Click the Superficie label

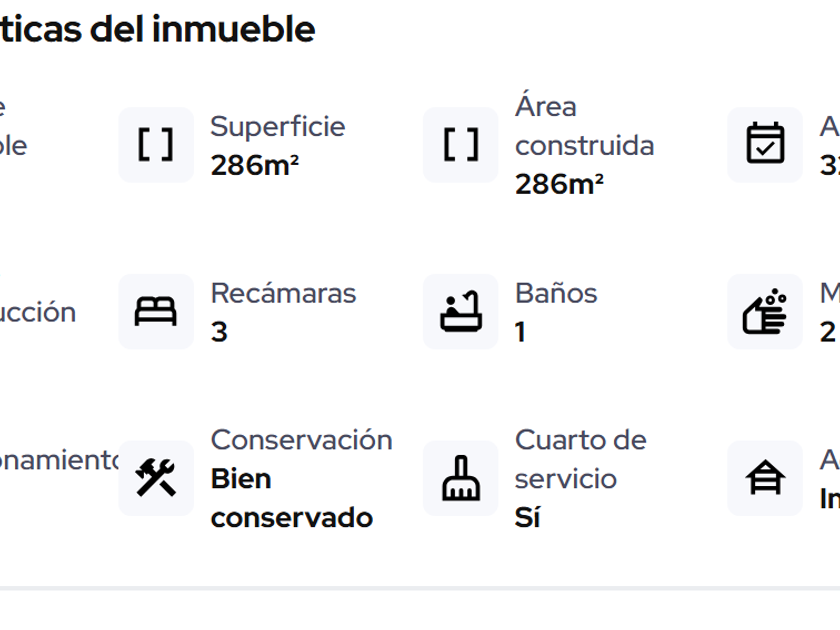point(277,127)
